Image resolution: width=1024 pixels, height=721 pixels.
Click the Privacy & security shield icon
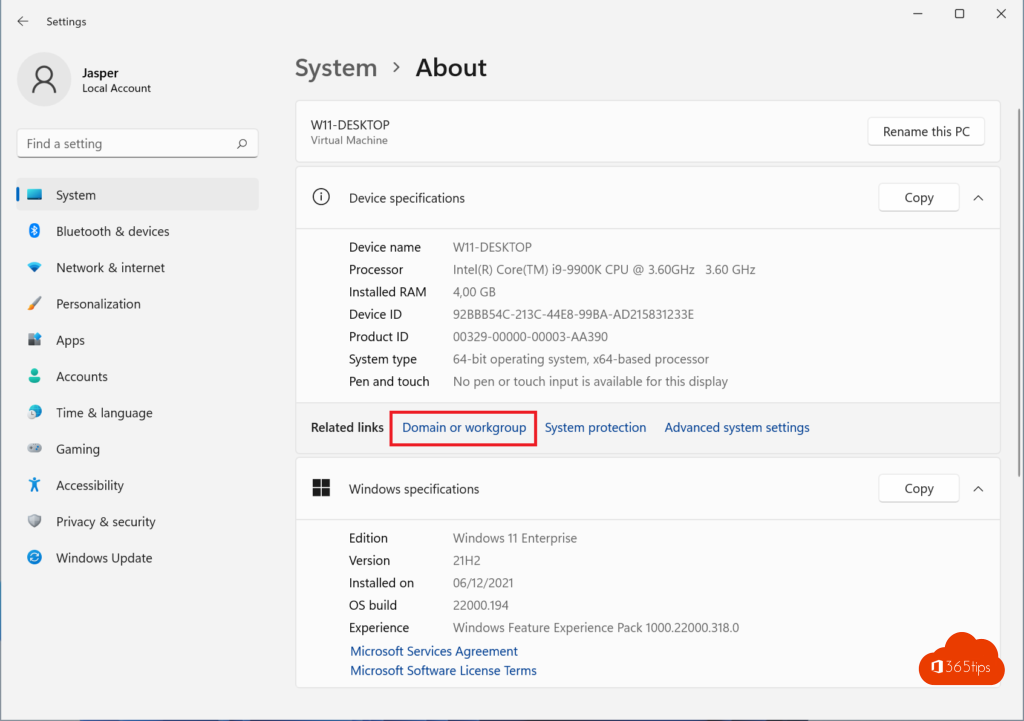pyautogui.click(x=35, y=521)
